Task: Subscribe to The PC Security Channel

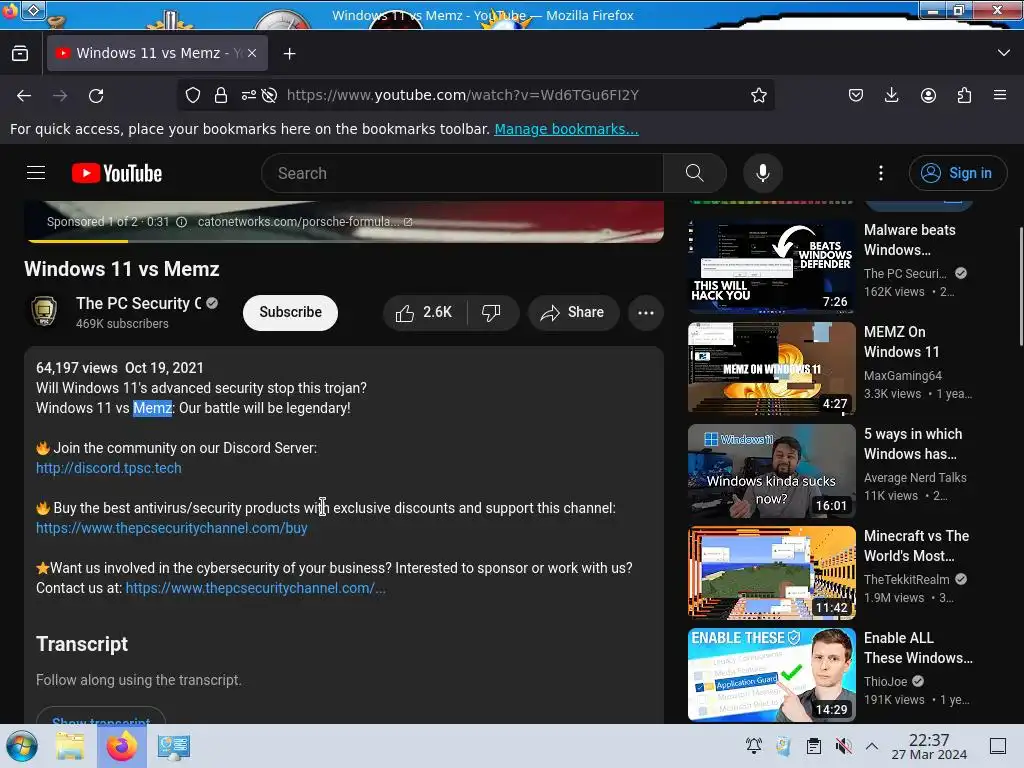Action: [x=291, y=313]
